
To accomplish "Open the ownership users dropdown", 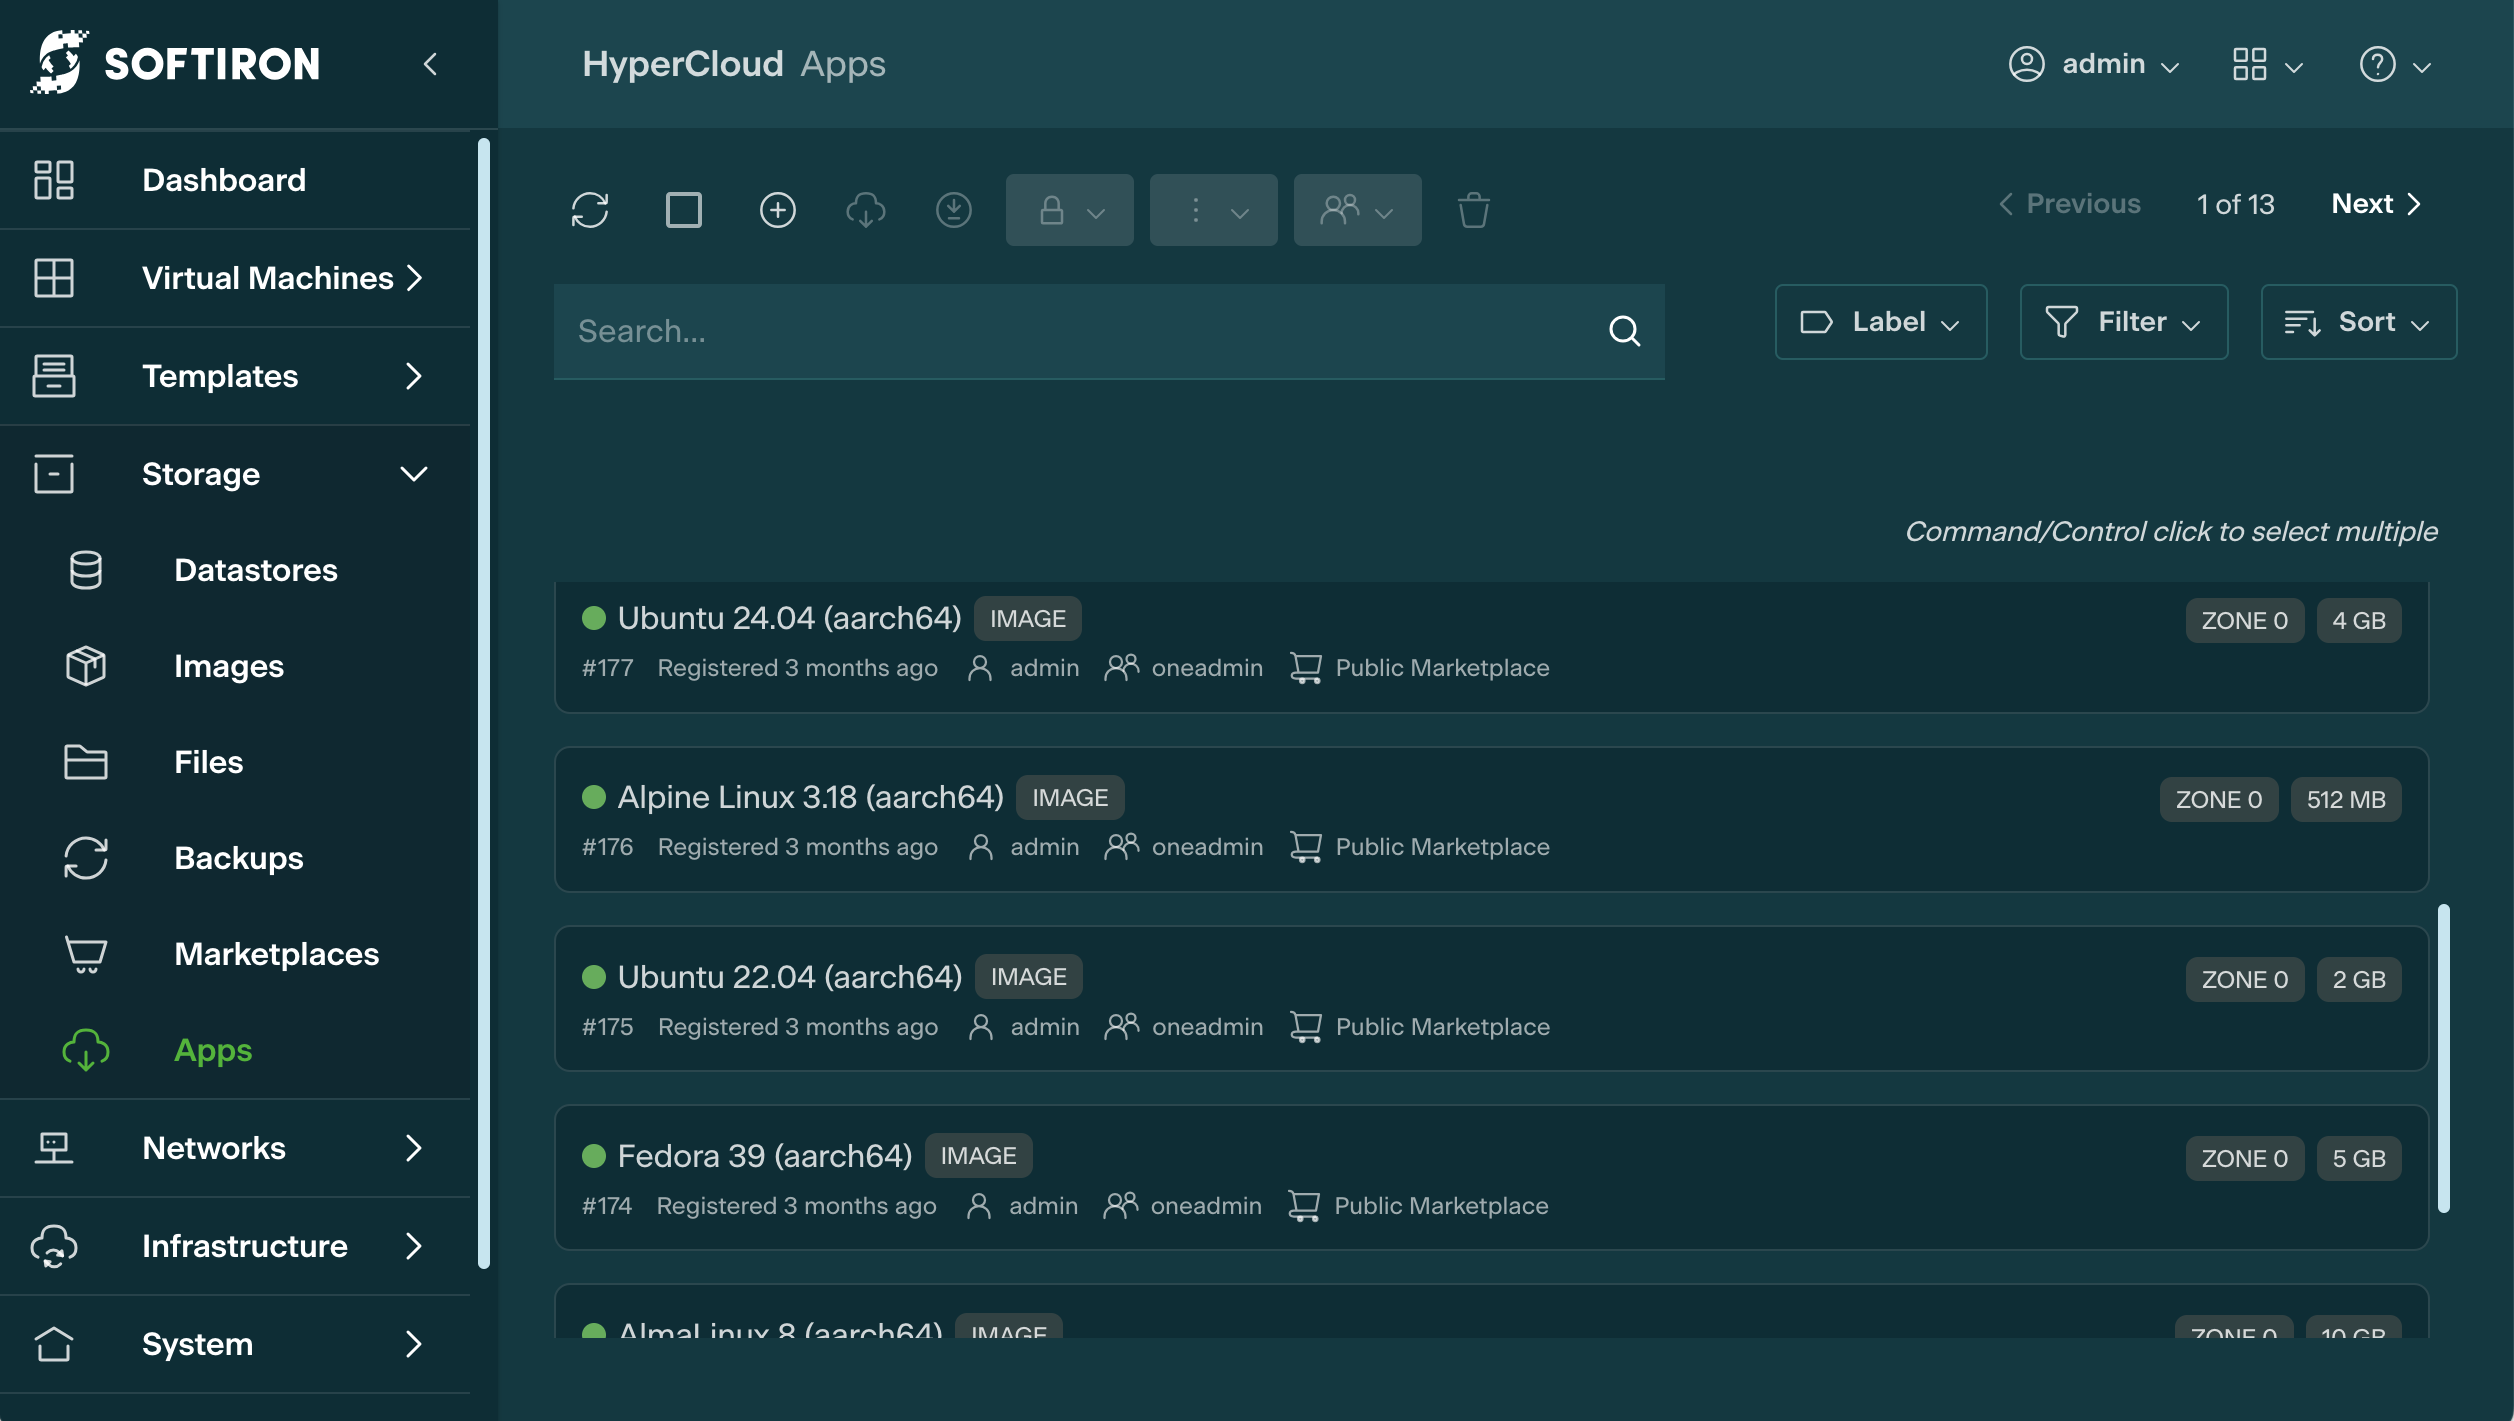I will coord(1357,210).
